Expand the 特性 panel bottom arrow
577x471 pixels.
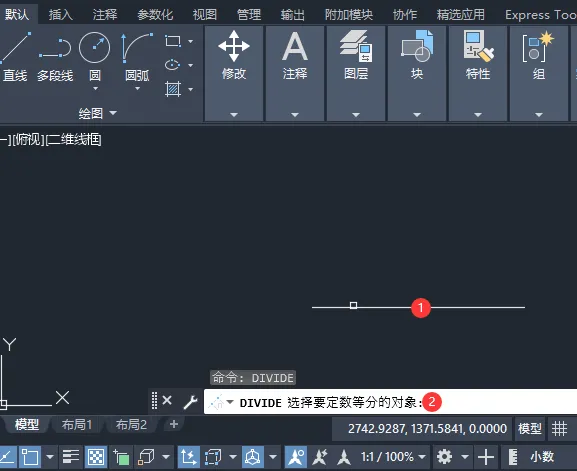[x=478, y=115]
